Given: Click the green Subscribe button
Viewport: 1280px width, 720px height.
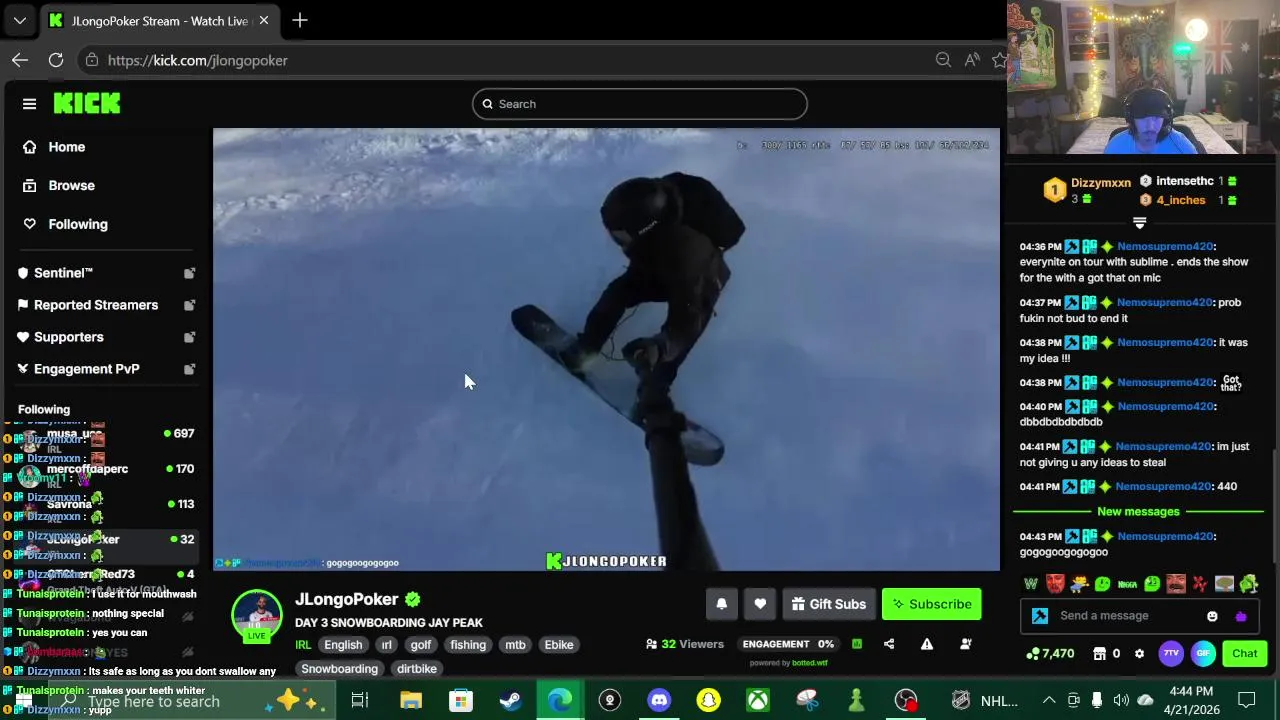Looking at the screenshot, I should 932,604.
